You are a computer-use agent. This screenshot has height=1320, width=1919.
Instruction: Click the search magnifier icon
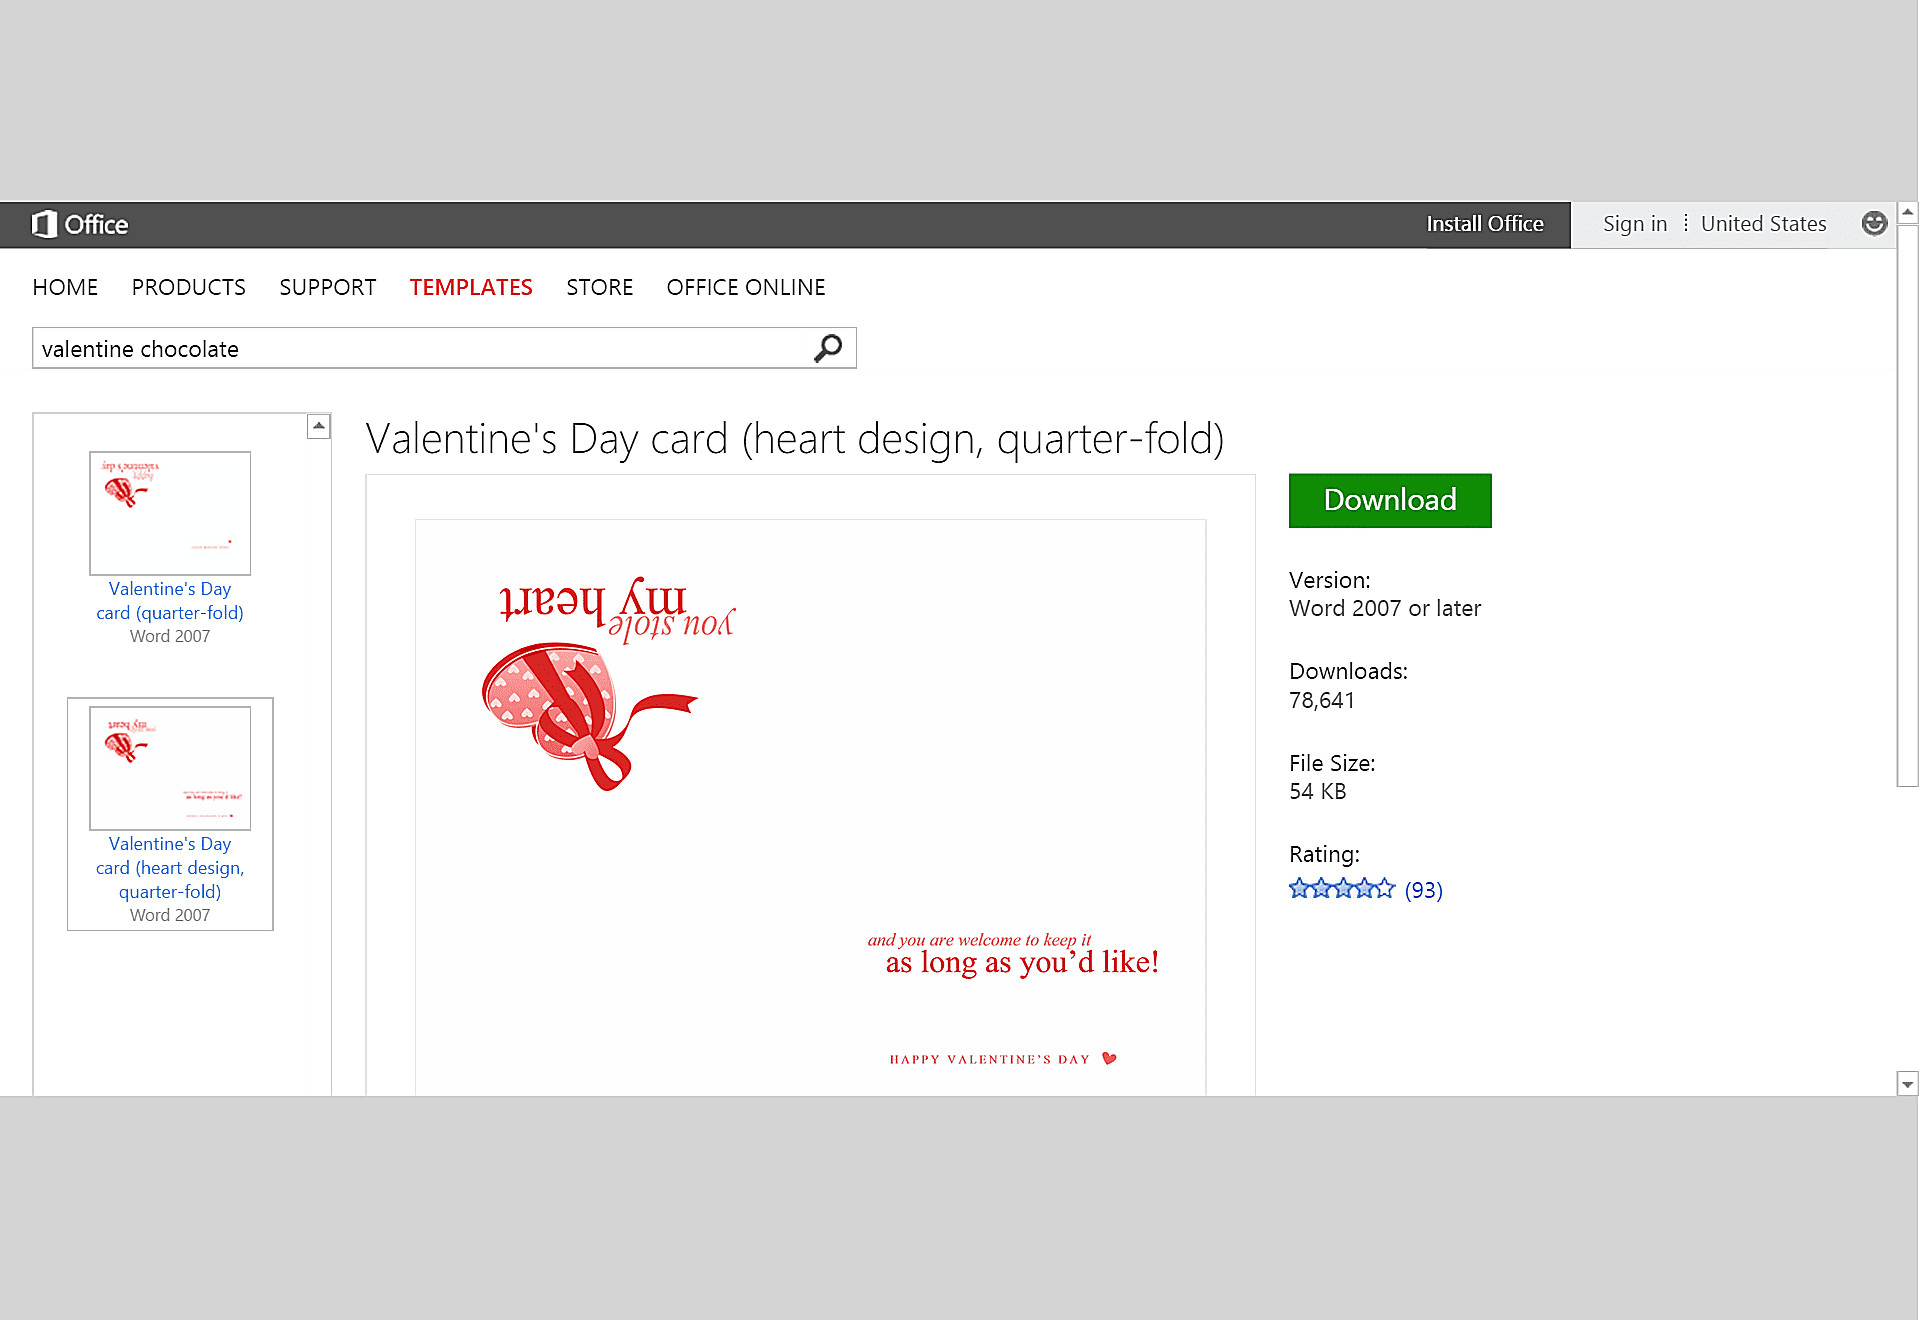(828, 348)
